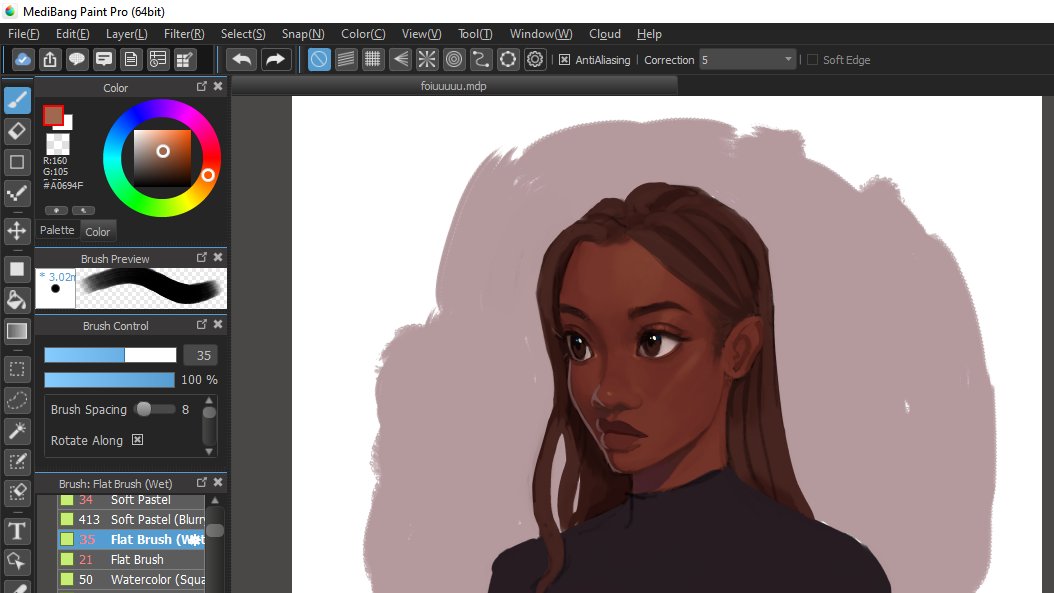Click the foreground color swatch
The image size is (1054, 593).
(53, 116)
